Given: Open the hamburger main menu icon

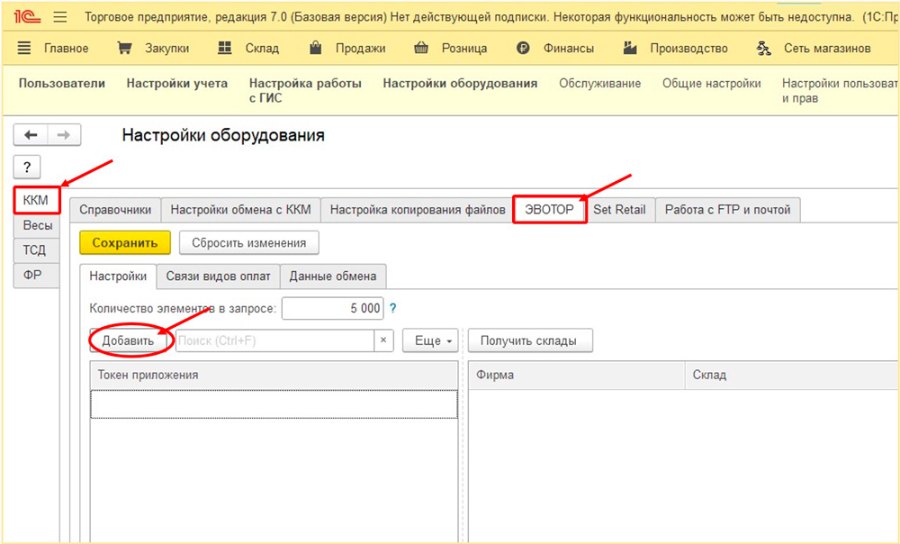Looking at the screenshot, I should tap(60, 17).
